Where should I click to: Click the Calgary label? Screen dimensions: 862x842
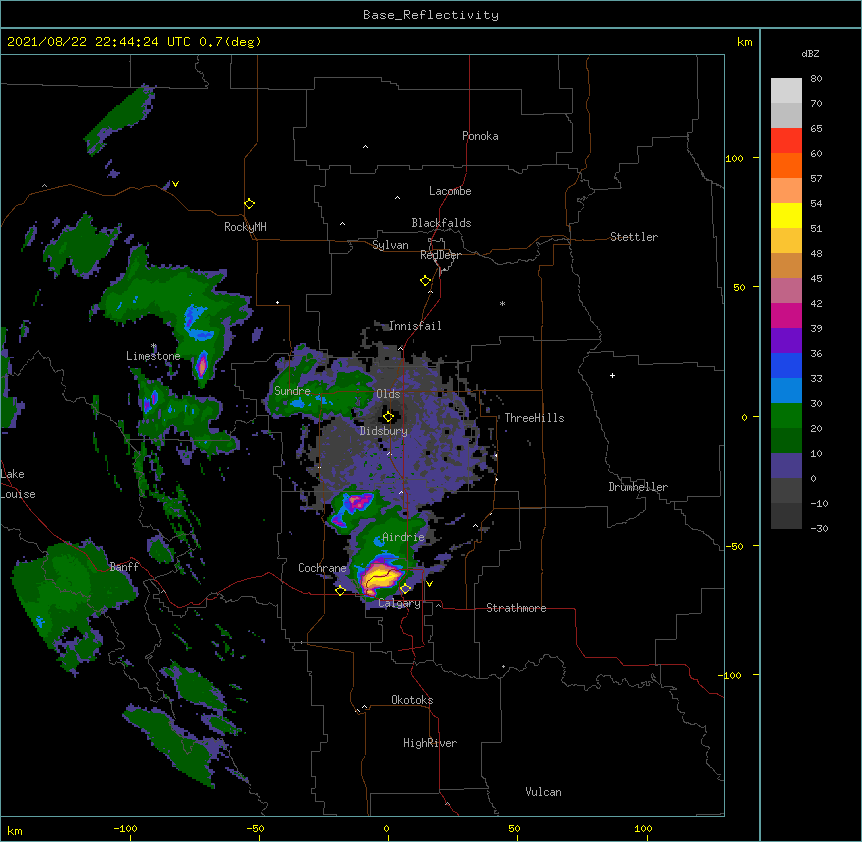399,603
